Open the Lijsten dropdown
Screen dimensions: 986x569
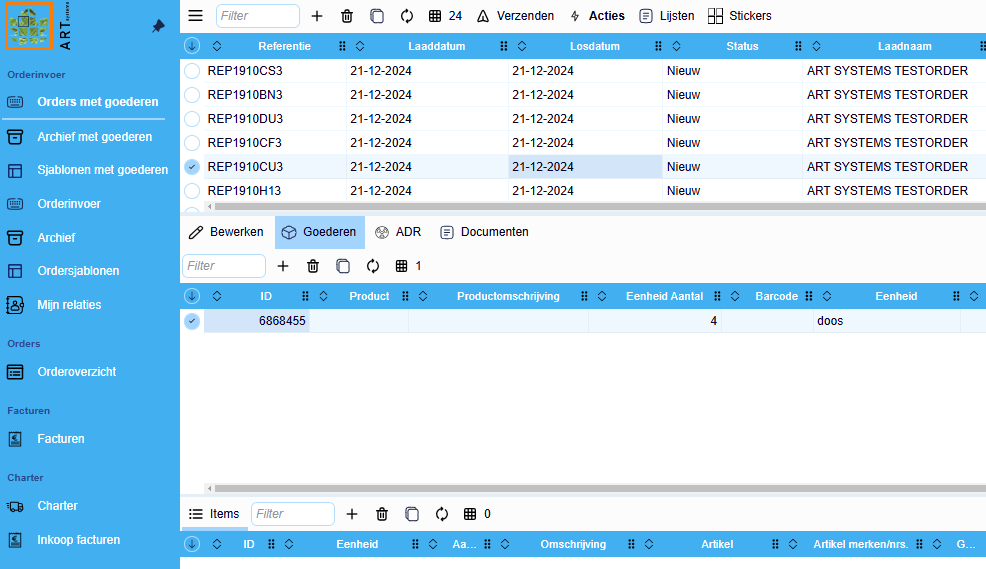click(x=666, y=16)
